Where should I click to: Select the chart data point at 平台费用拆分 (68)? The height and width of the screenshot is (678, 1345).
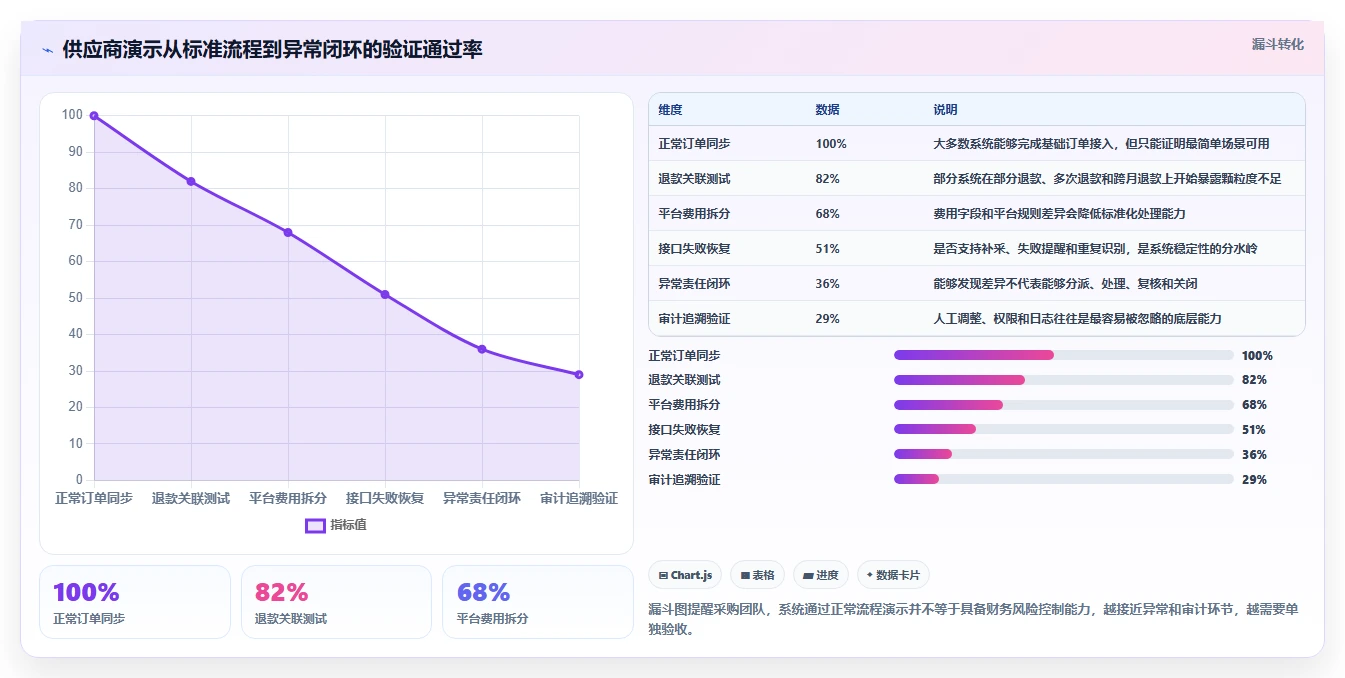[x=288, y=232]
